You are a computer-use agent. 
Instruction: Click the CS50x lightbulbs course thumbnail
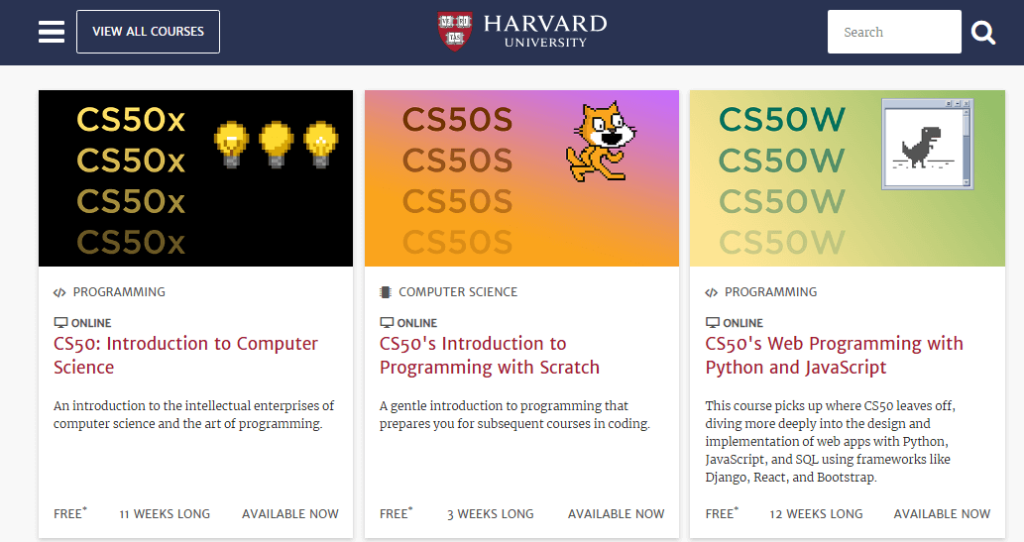point(196,178)
